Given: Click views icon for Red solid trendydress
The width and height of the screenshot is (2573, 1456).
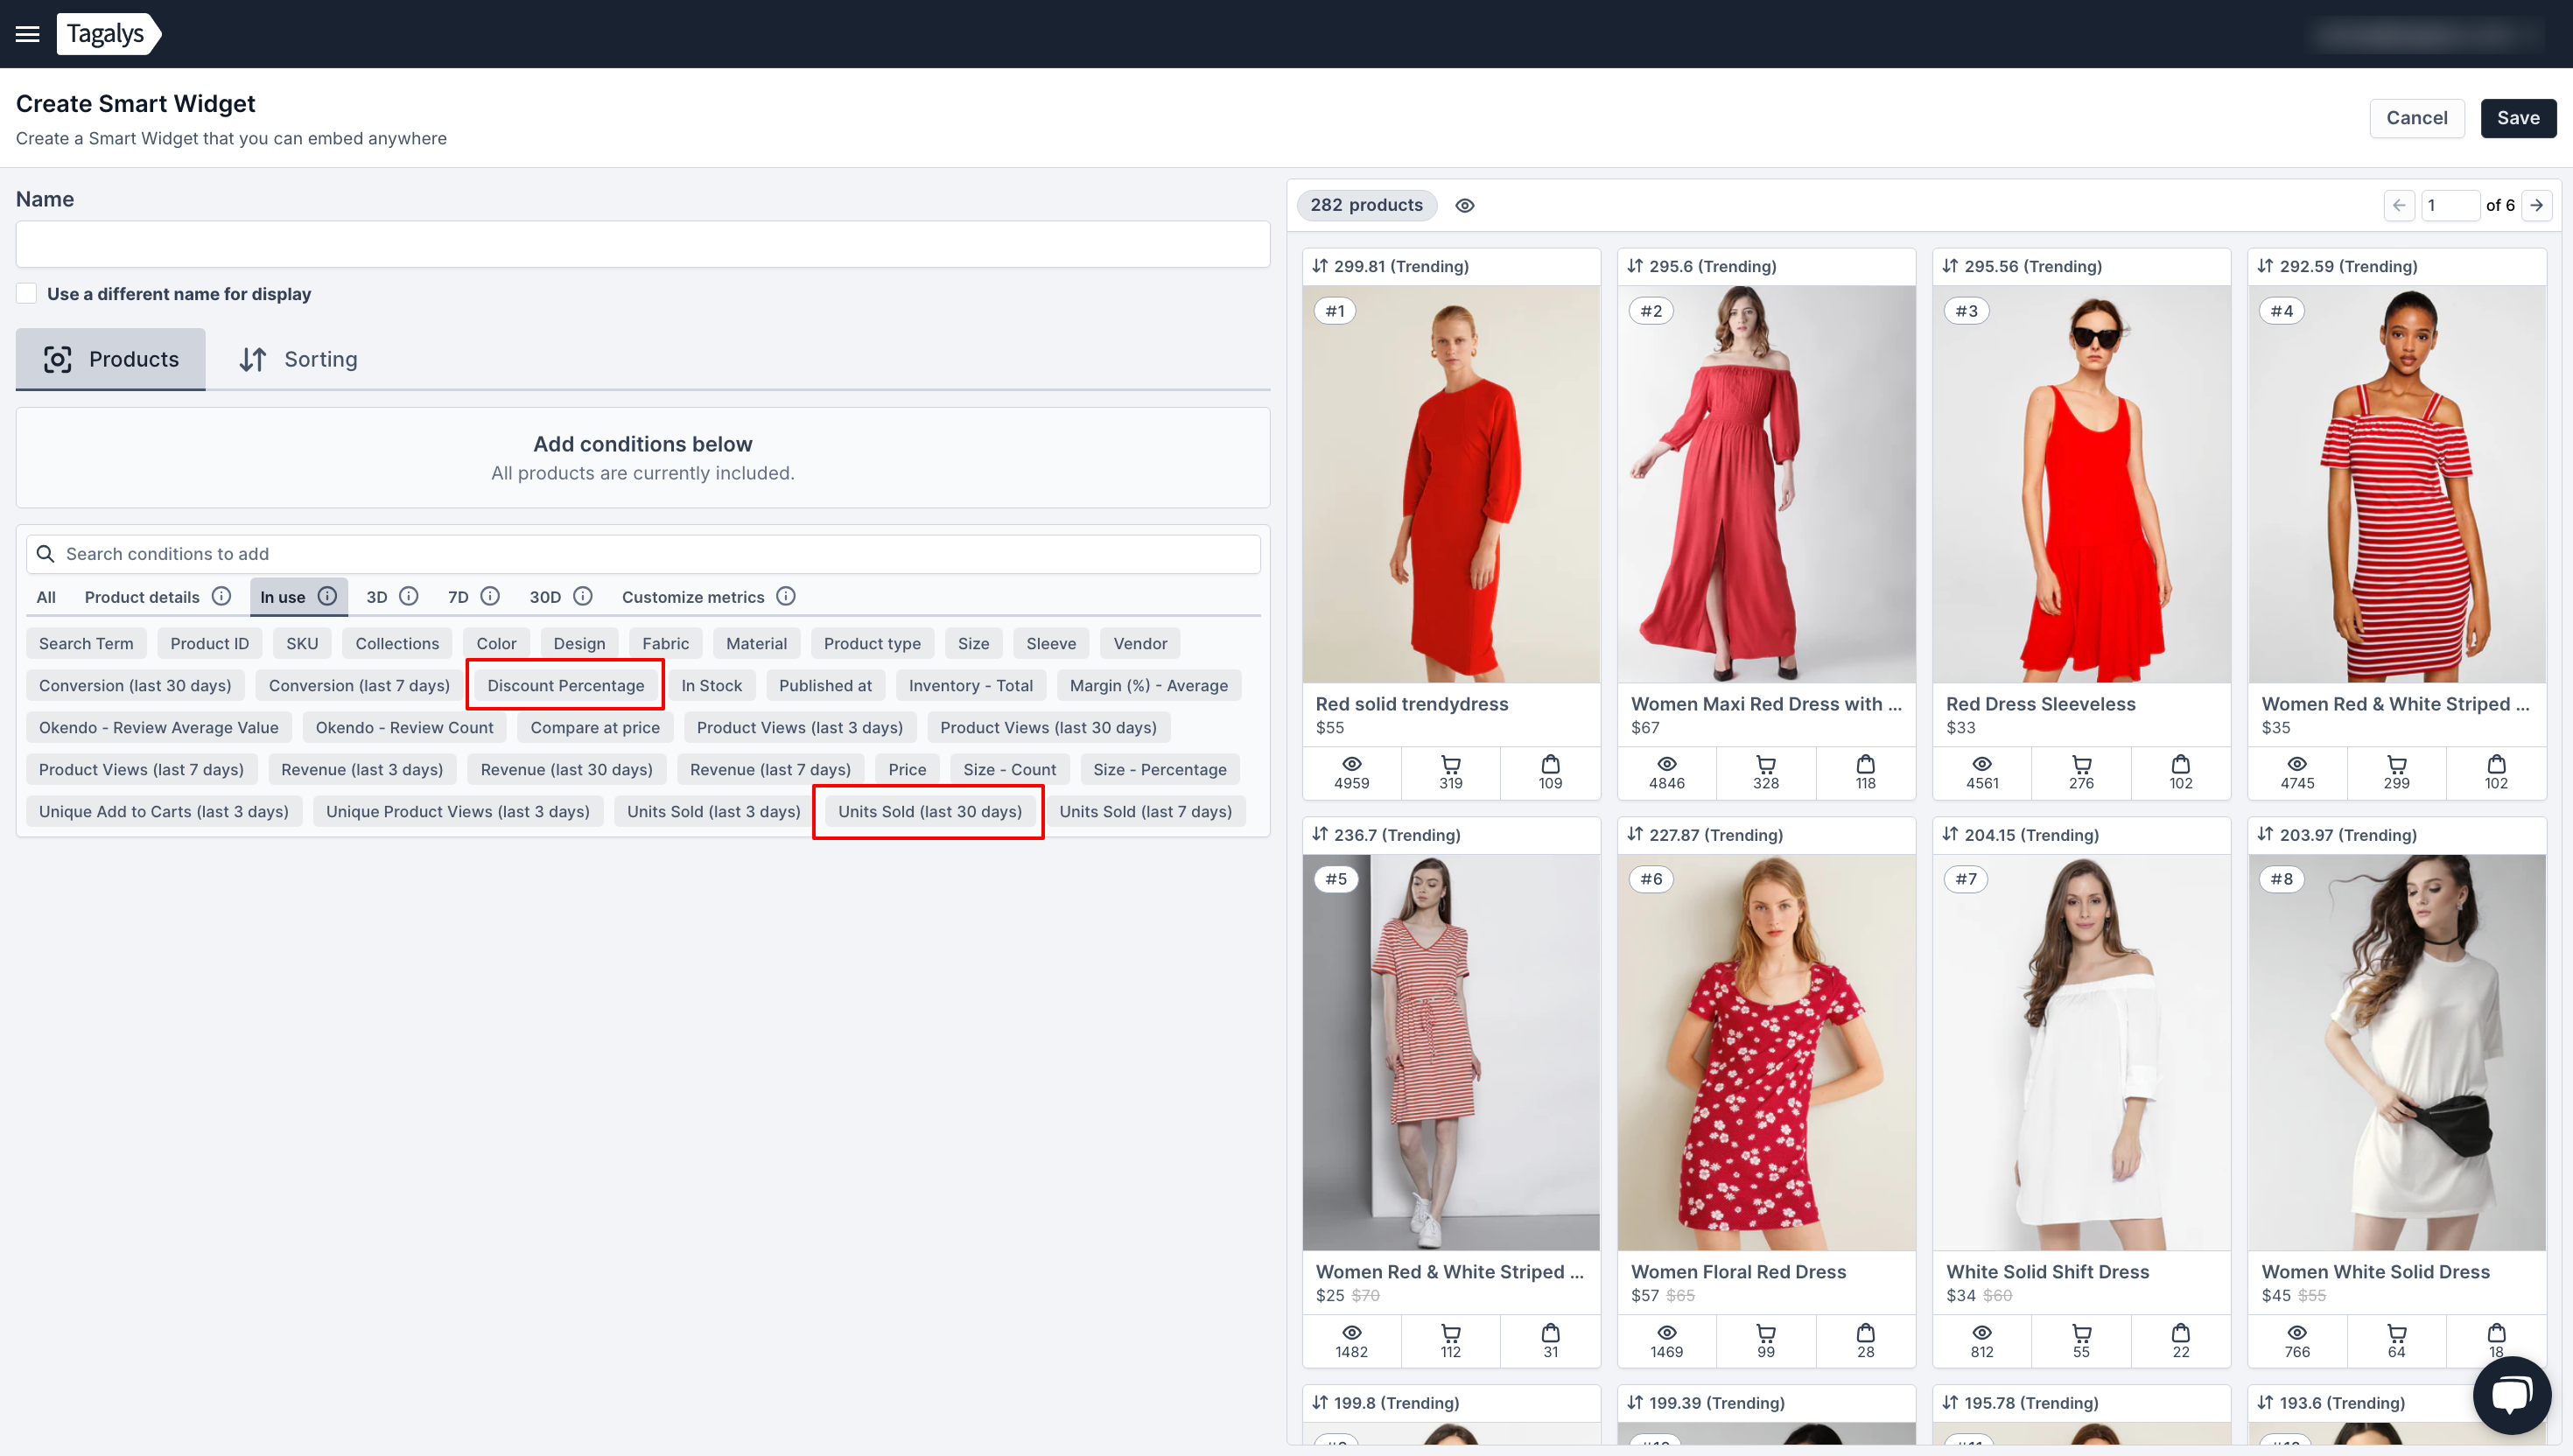Looking at the screenshot, I should (x=1351, y=764).
